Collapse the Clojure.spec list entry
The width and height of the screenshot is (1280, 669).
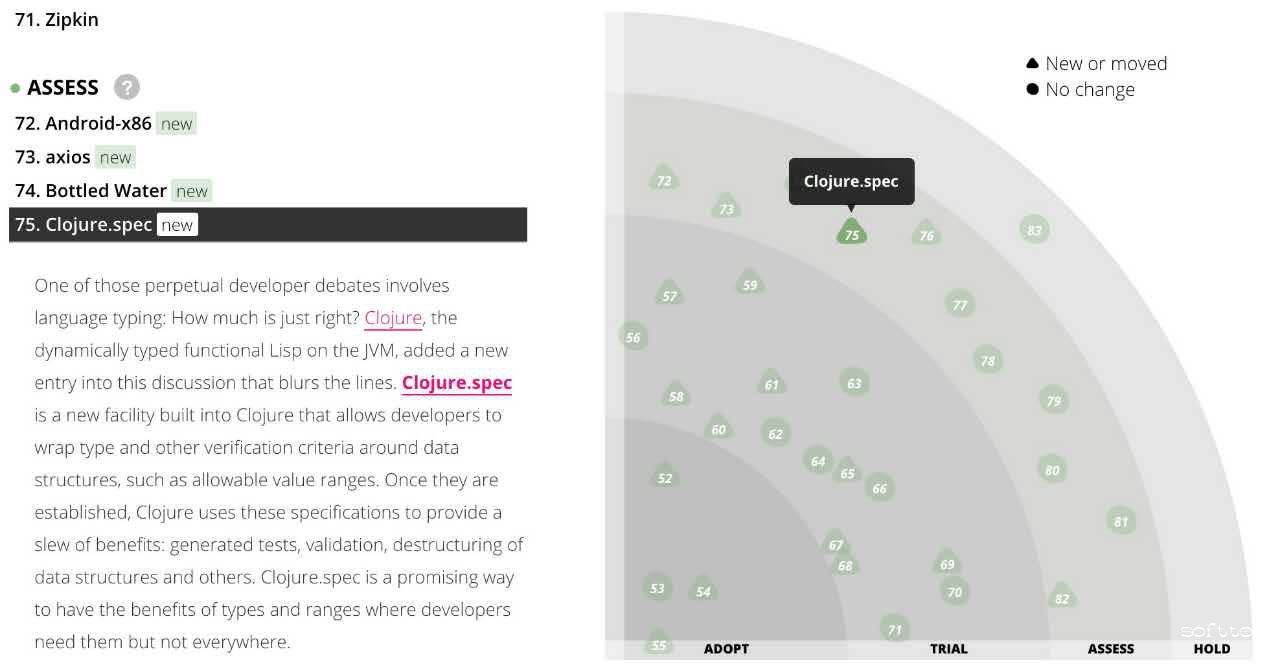[x=268, y=225]
